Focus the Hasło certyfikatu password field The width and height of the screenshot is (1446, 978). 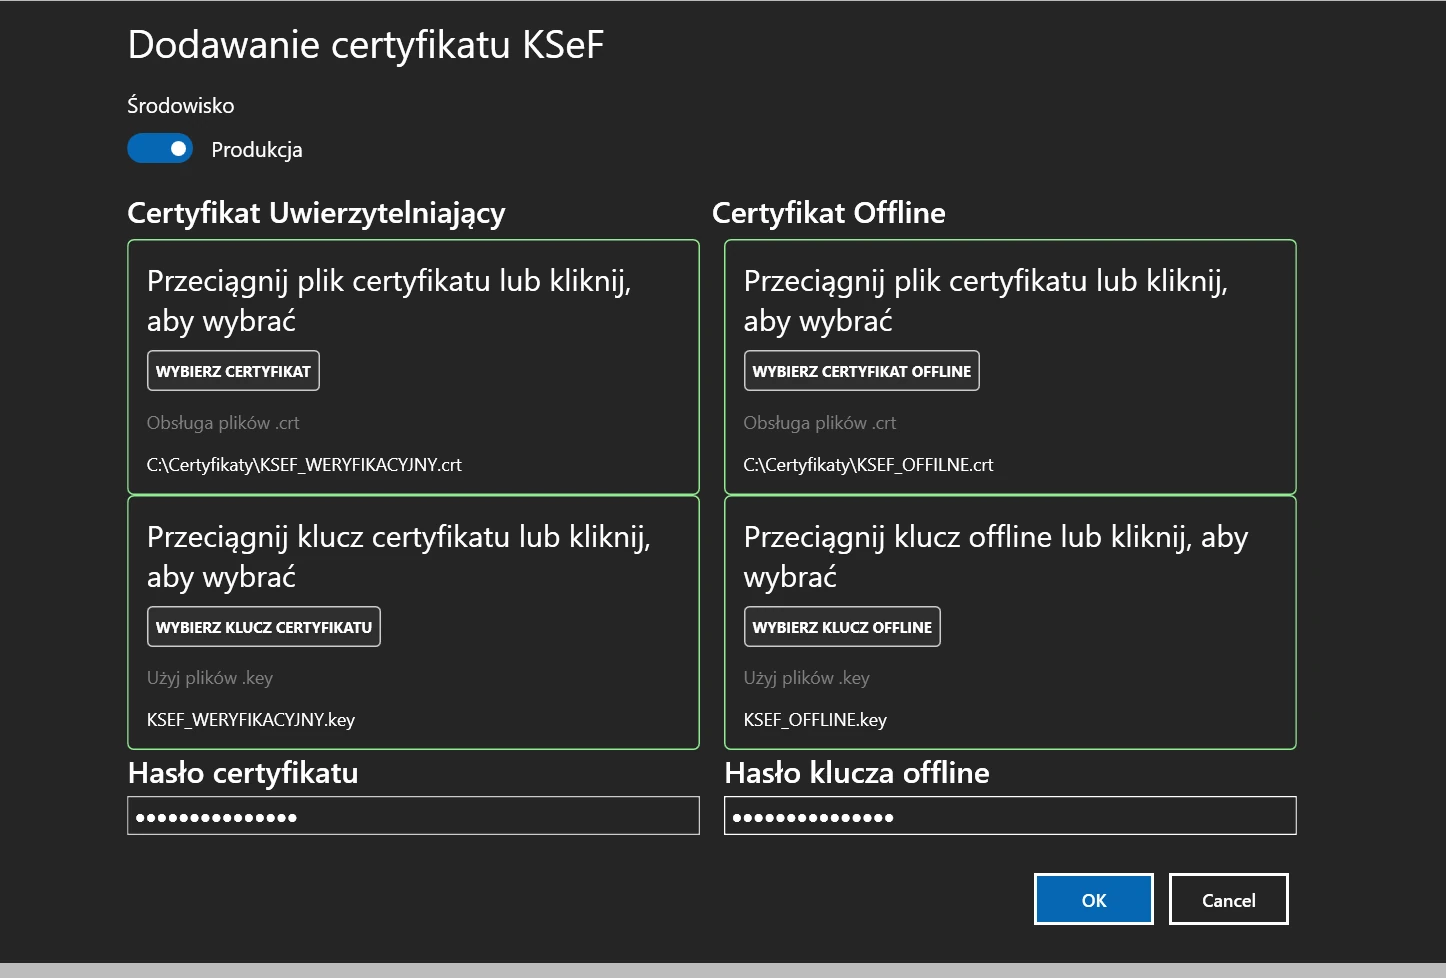pyautogui.click(x=413, y=816)
